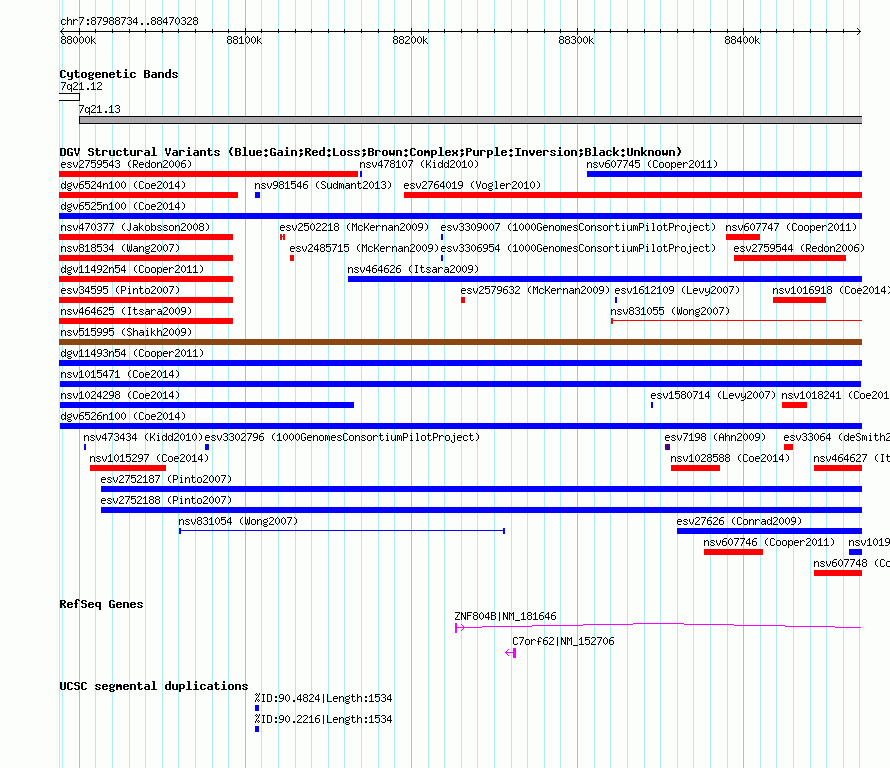This screenshot has height=768, width=890.
Task: Select the thin blue nsv831054 span line
Action: tap(342, 531)
